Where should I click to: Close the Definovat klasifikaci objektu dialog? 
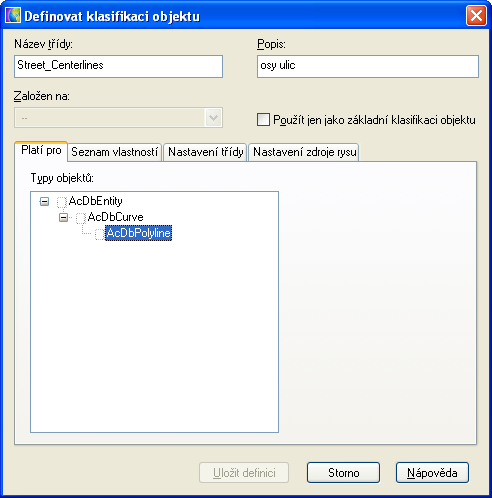476,16
